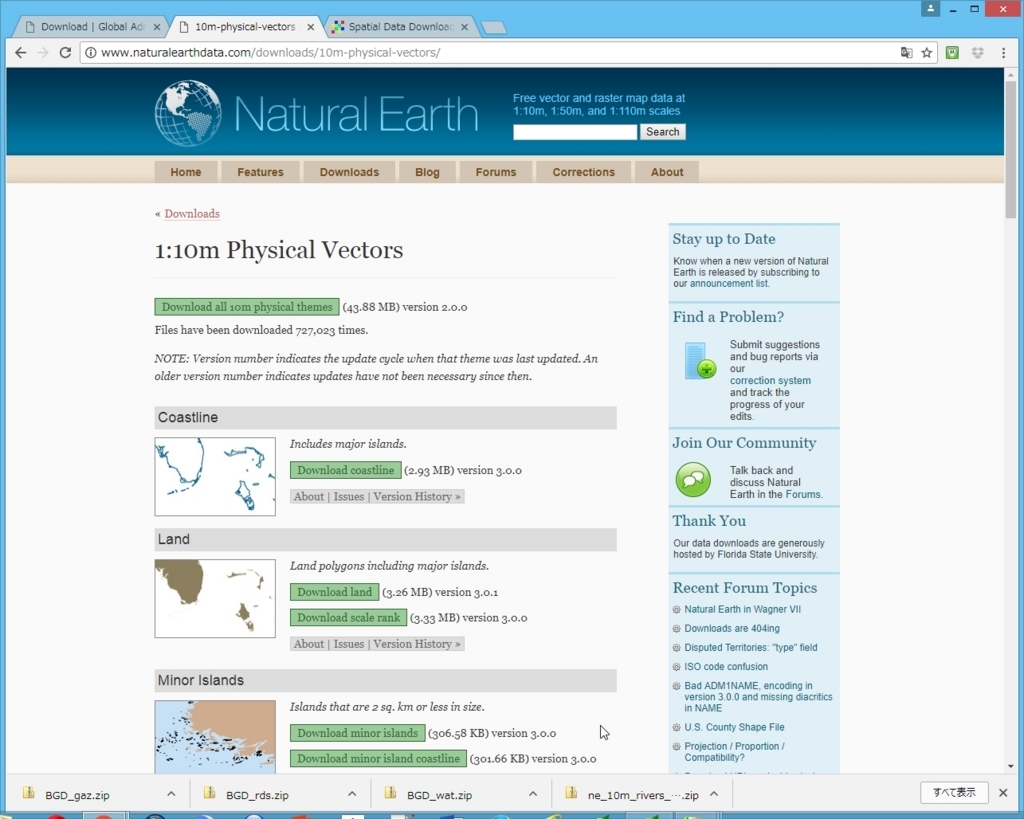Image resolution: width=1024 pixels, height=819 pixels.
Task: Click the Search button
Action: coord(662,132)
